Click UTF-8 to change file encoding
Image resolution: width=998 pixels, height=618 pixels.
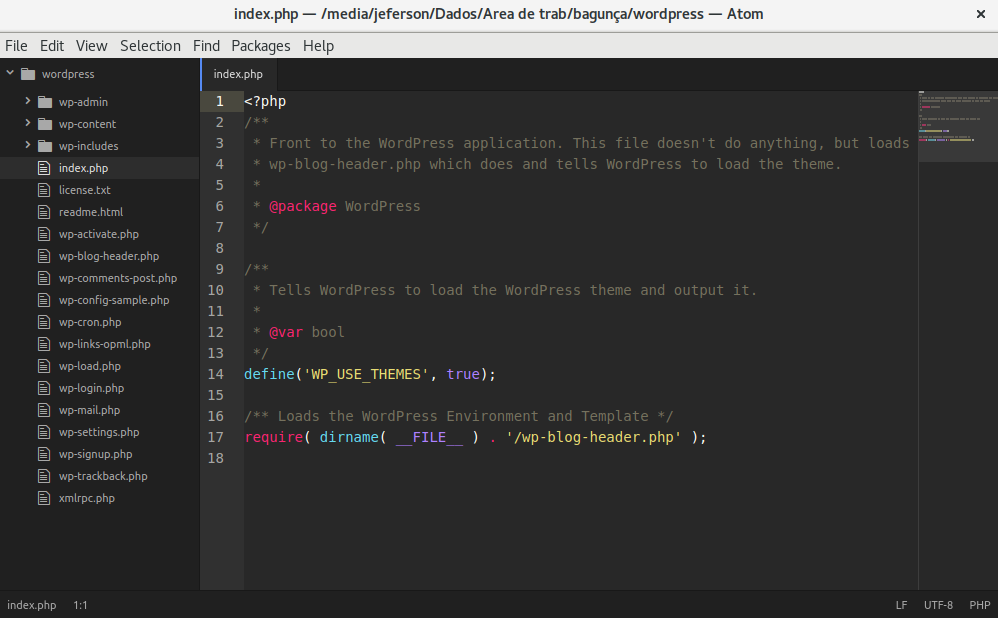click(938, 605)
